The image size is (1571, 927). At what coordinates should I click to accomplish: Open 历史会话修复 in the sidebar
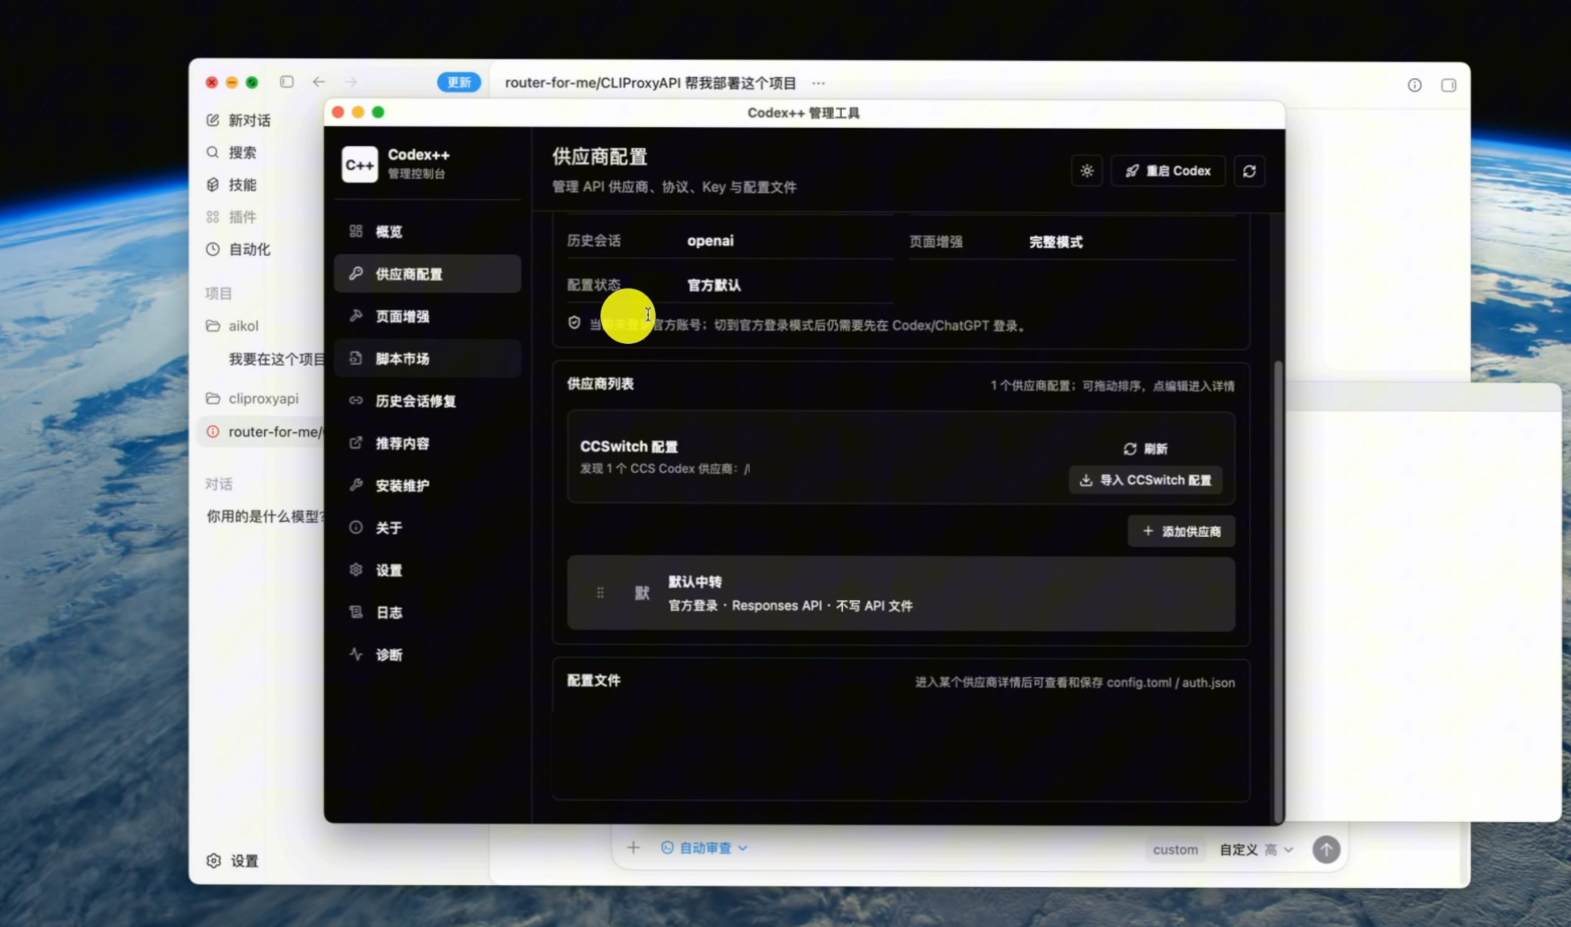427,401
